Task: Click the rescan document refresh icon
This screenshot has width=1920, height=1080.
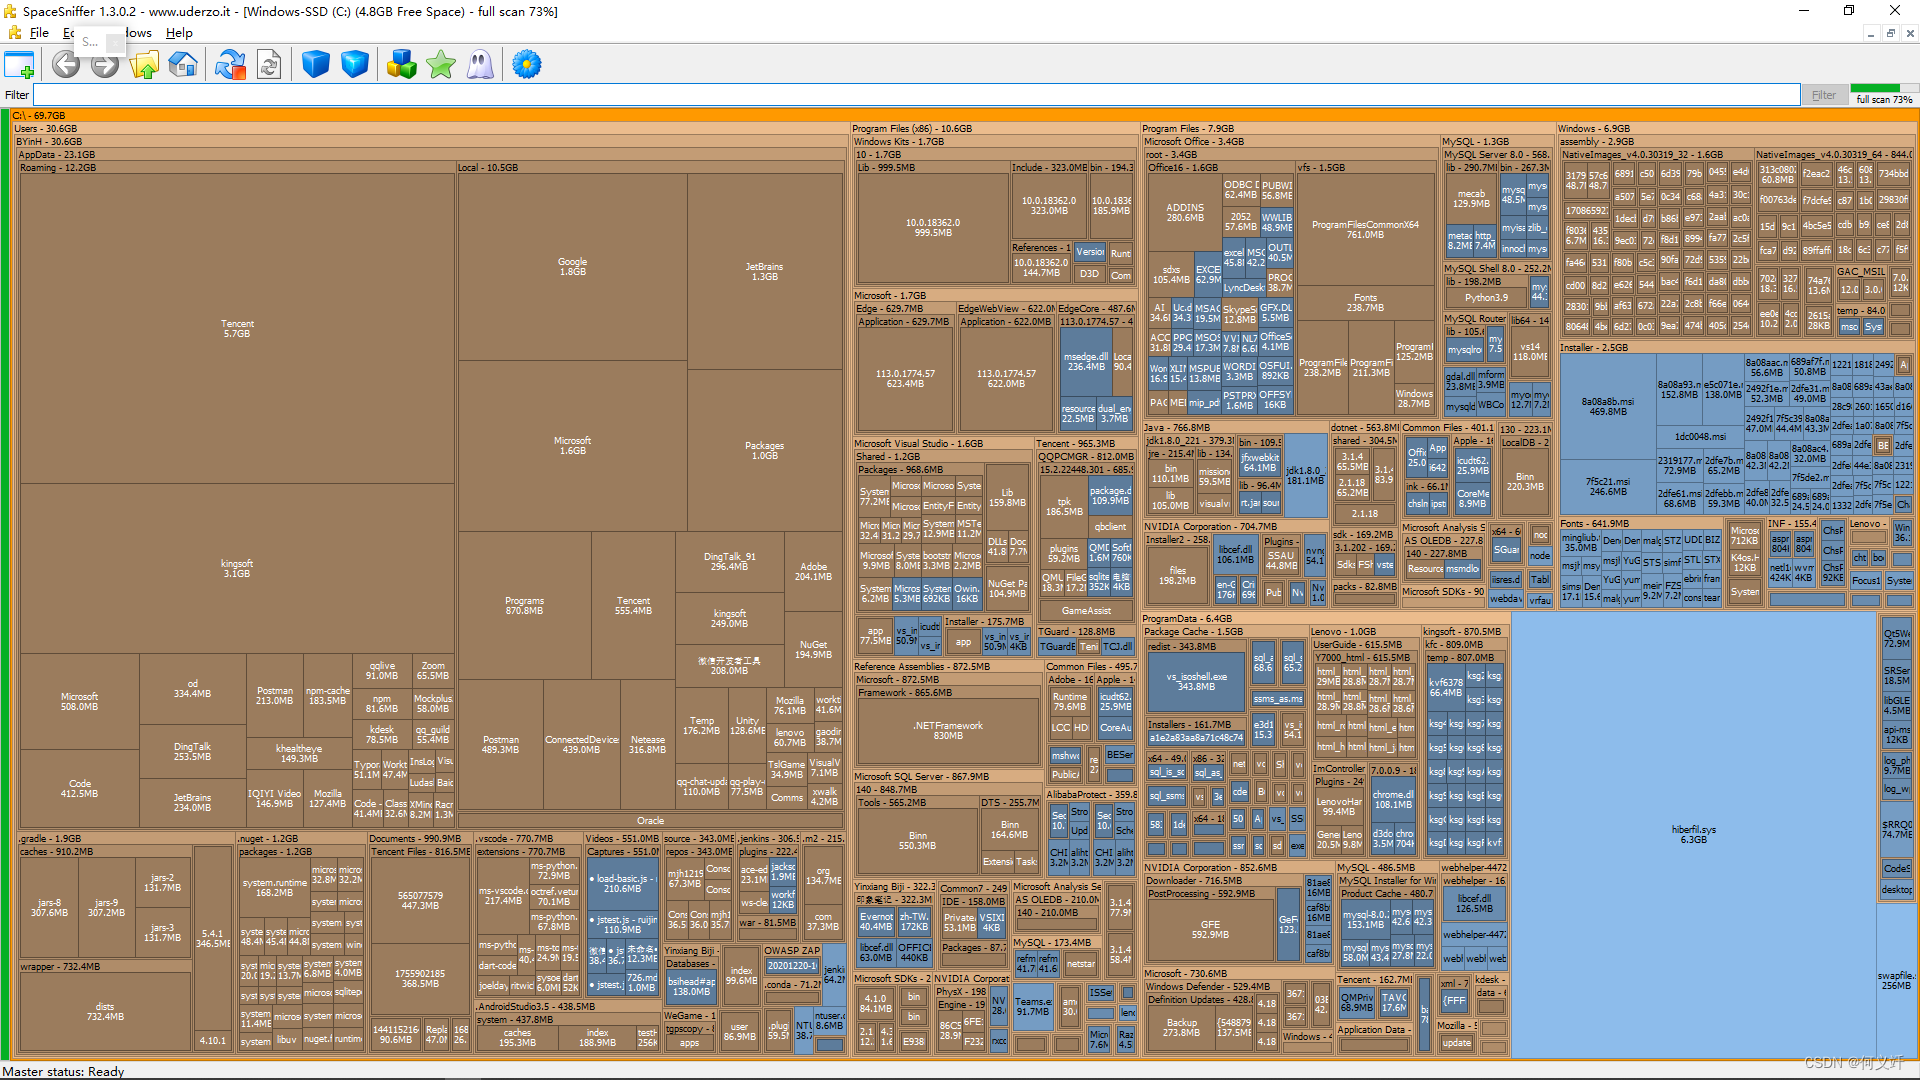Action: (x=269, y=65)
